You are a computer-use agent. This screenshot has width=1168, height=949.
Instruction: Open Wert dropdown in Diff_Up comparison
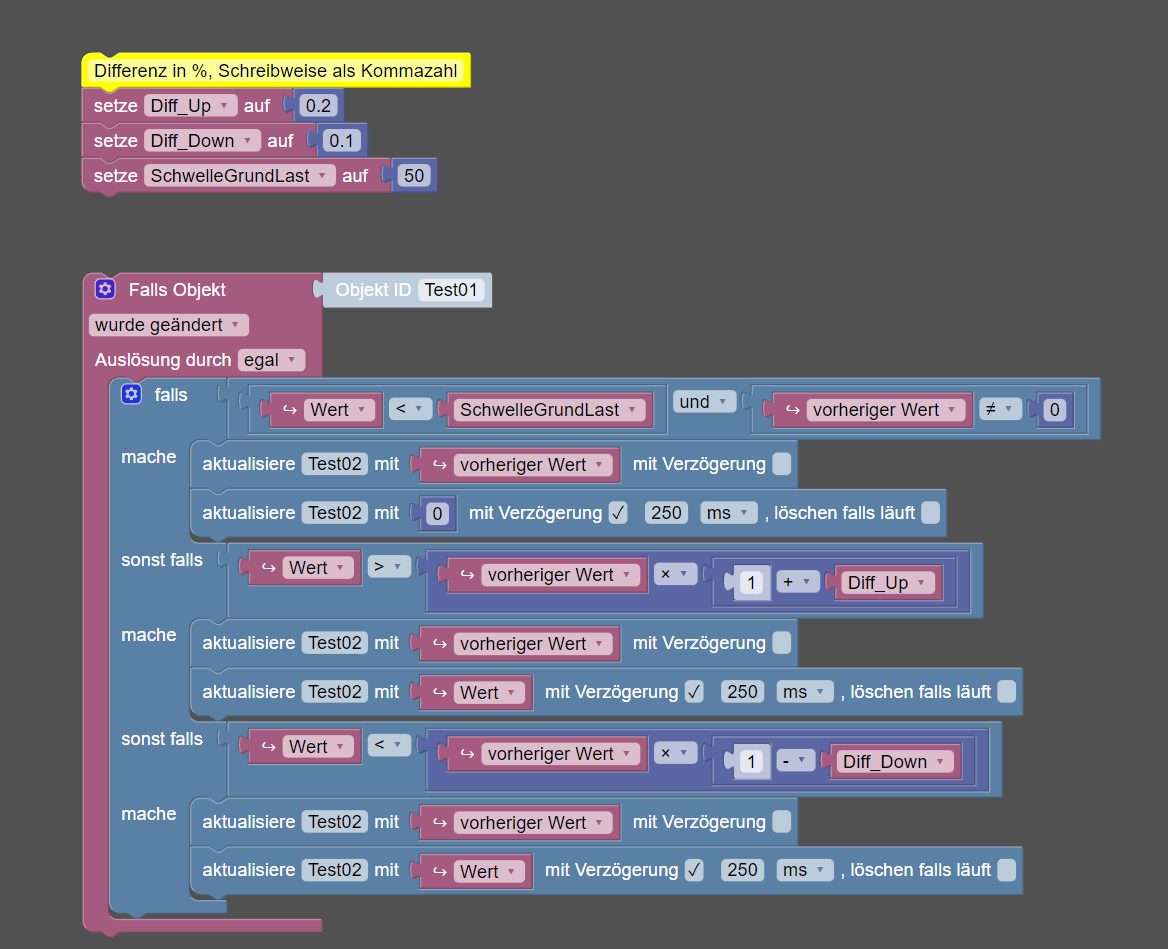318,568
